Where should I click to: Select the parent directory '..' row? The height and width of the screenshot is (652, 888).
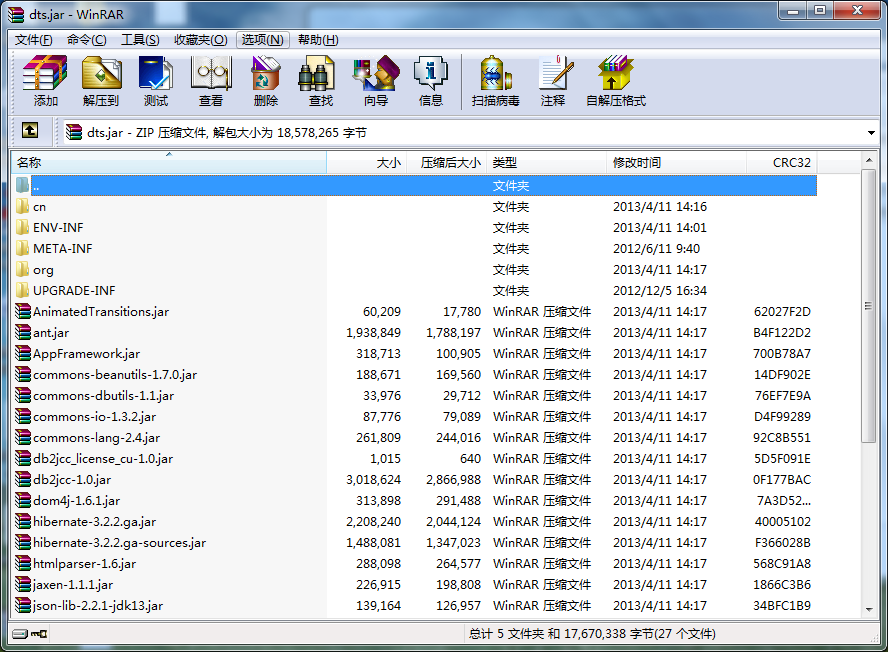click(x=415, y=185)
